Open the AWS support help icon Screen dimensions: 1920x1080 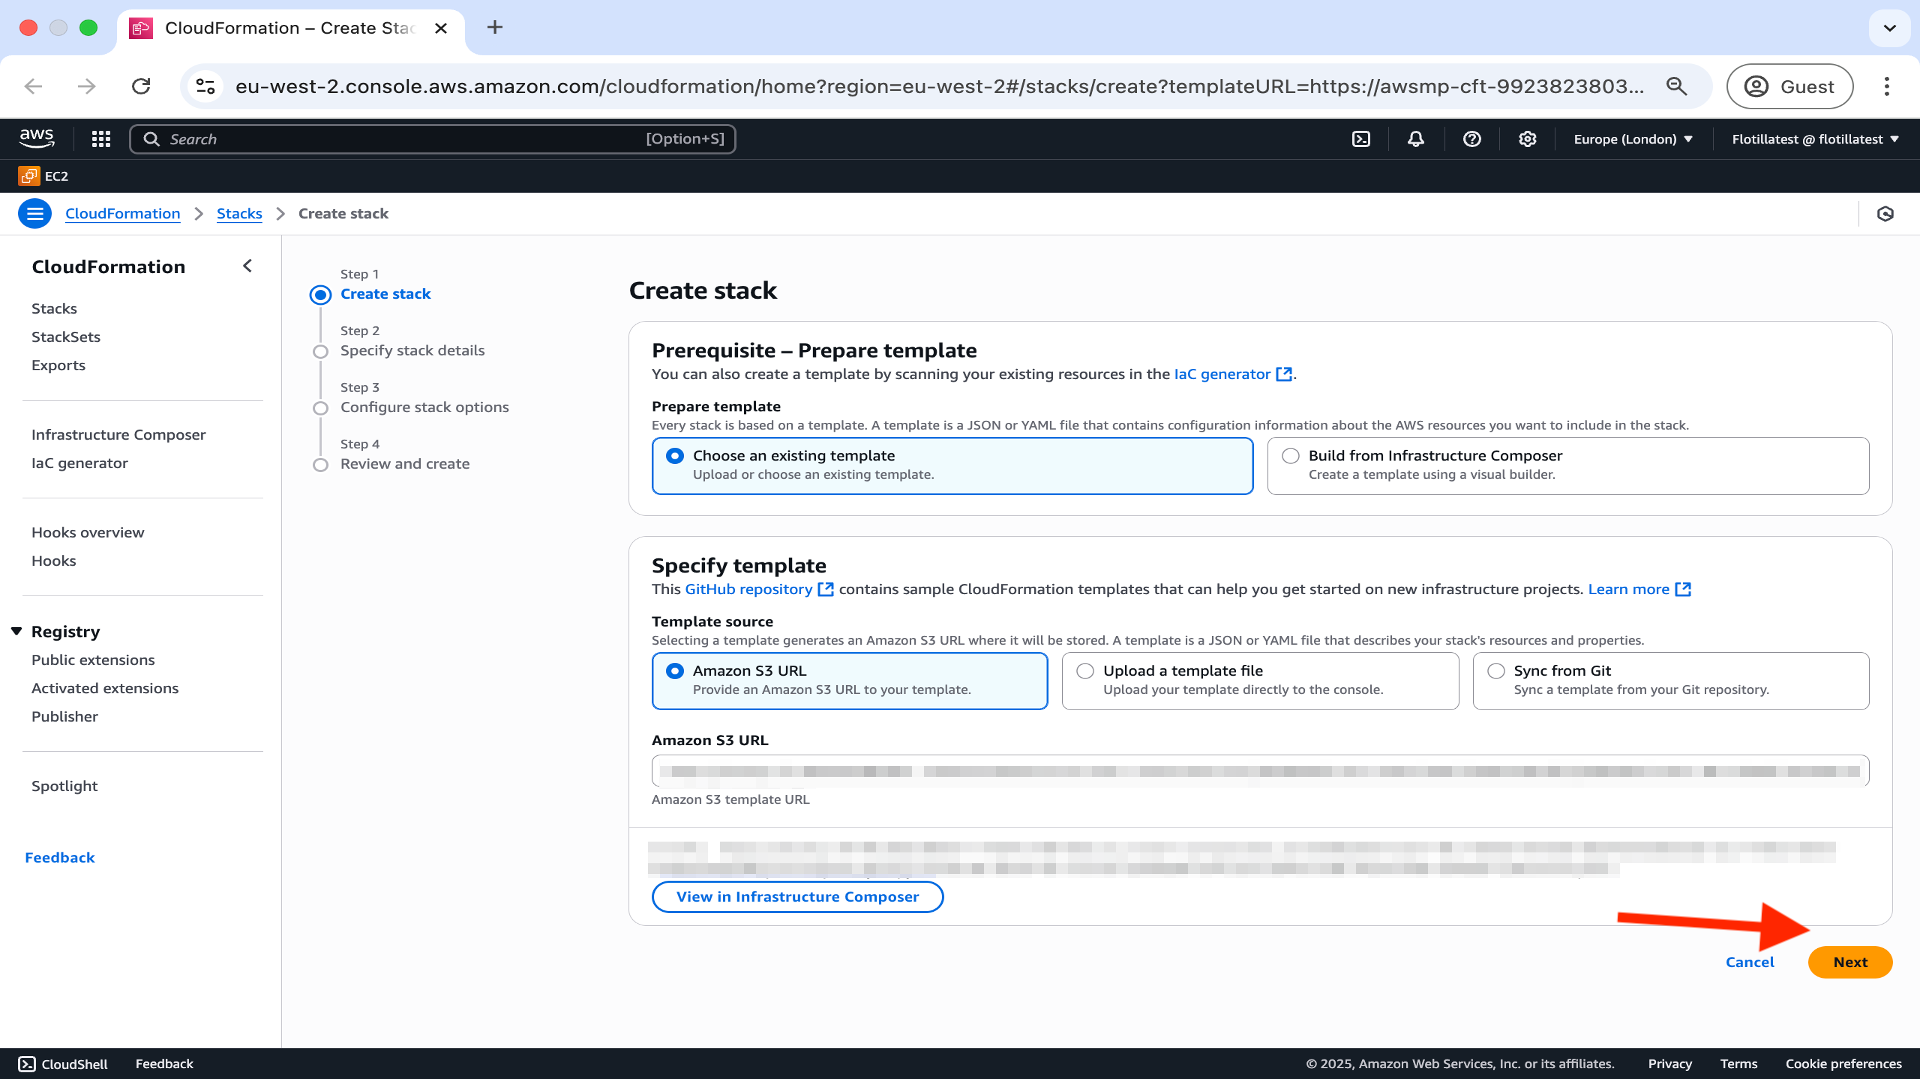1472,139
